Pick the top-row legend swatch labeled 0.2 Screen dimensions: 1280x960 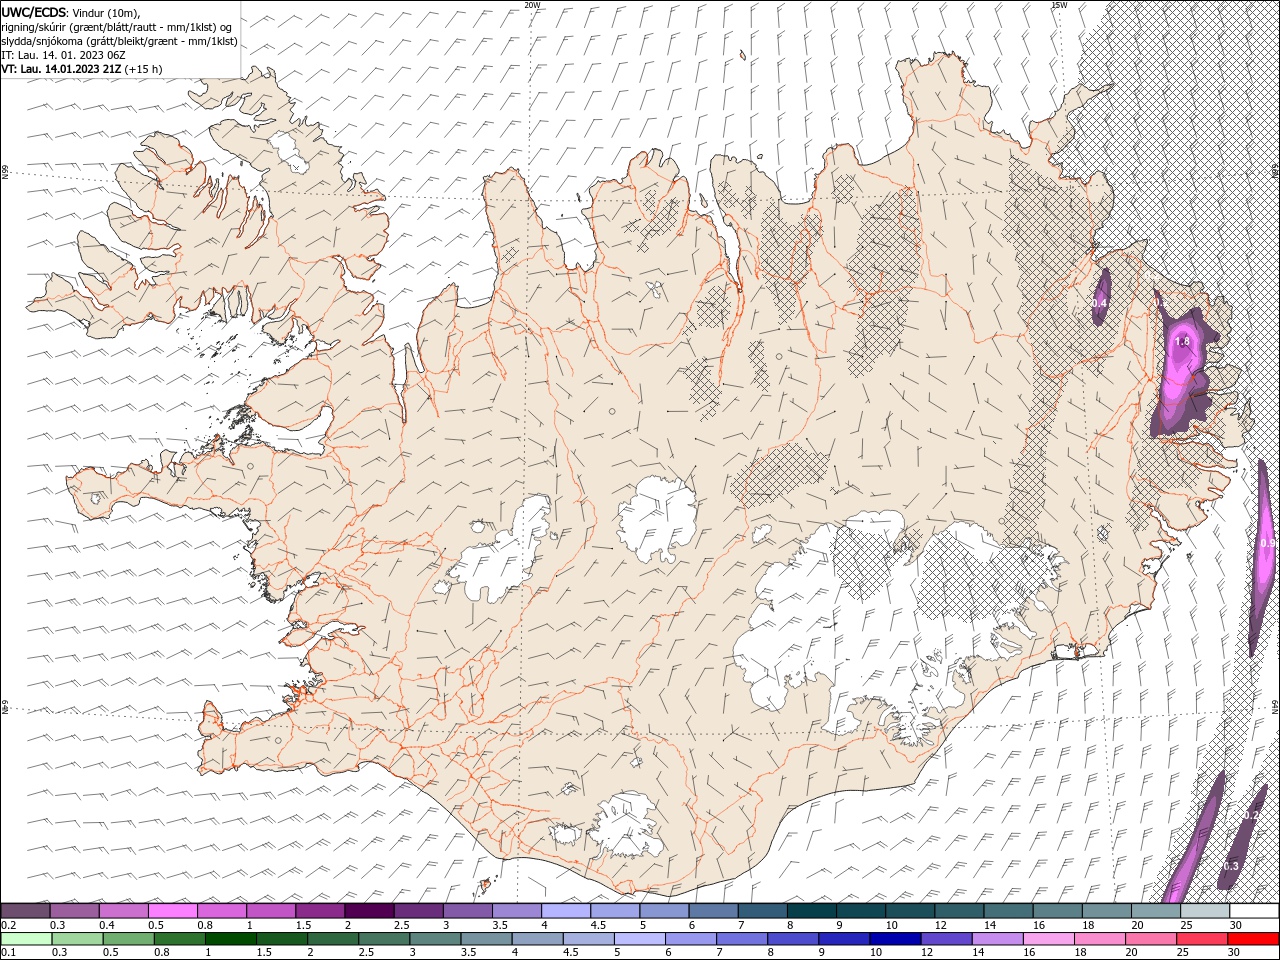[x=25, y=911]
